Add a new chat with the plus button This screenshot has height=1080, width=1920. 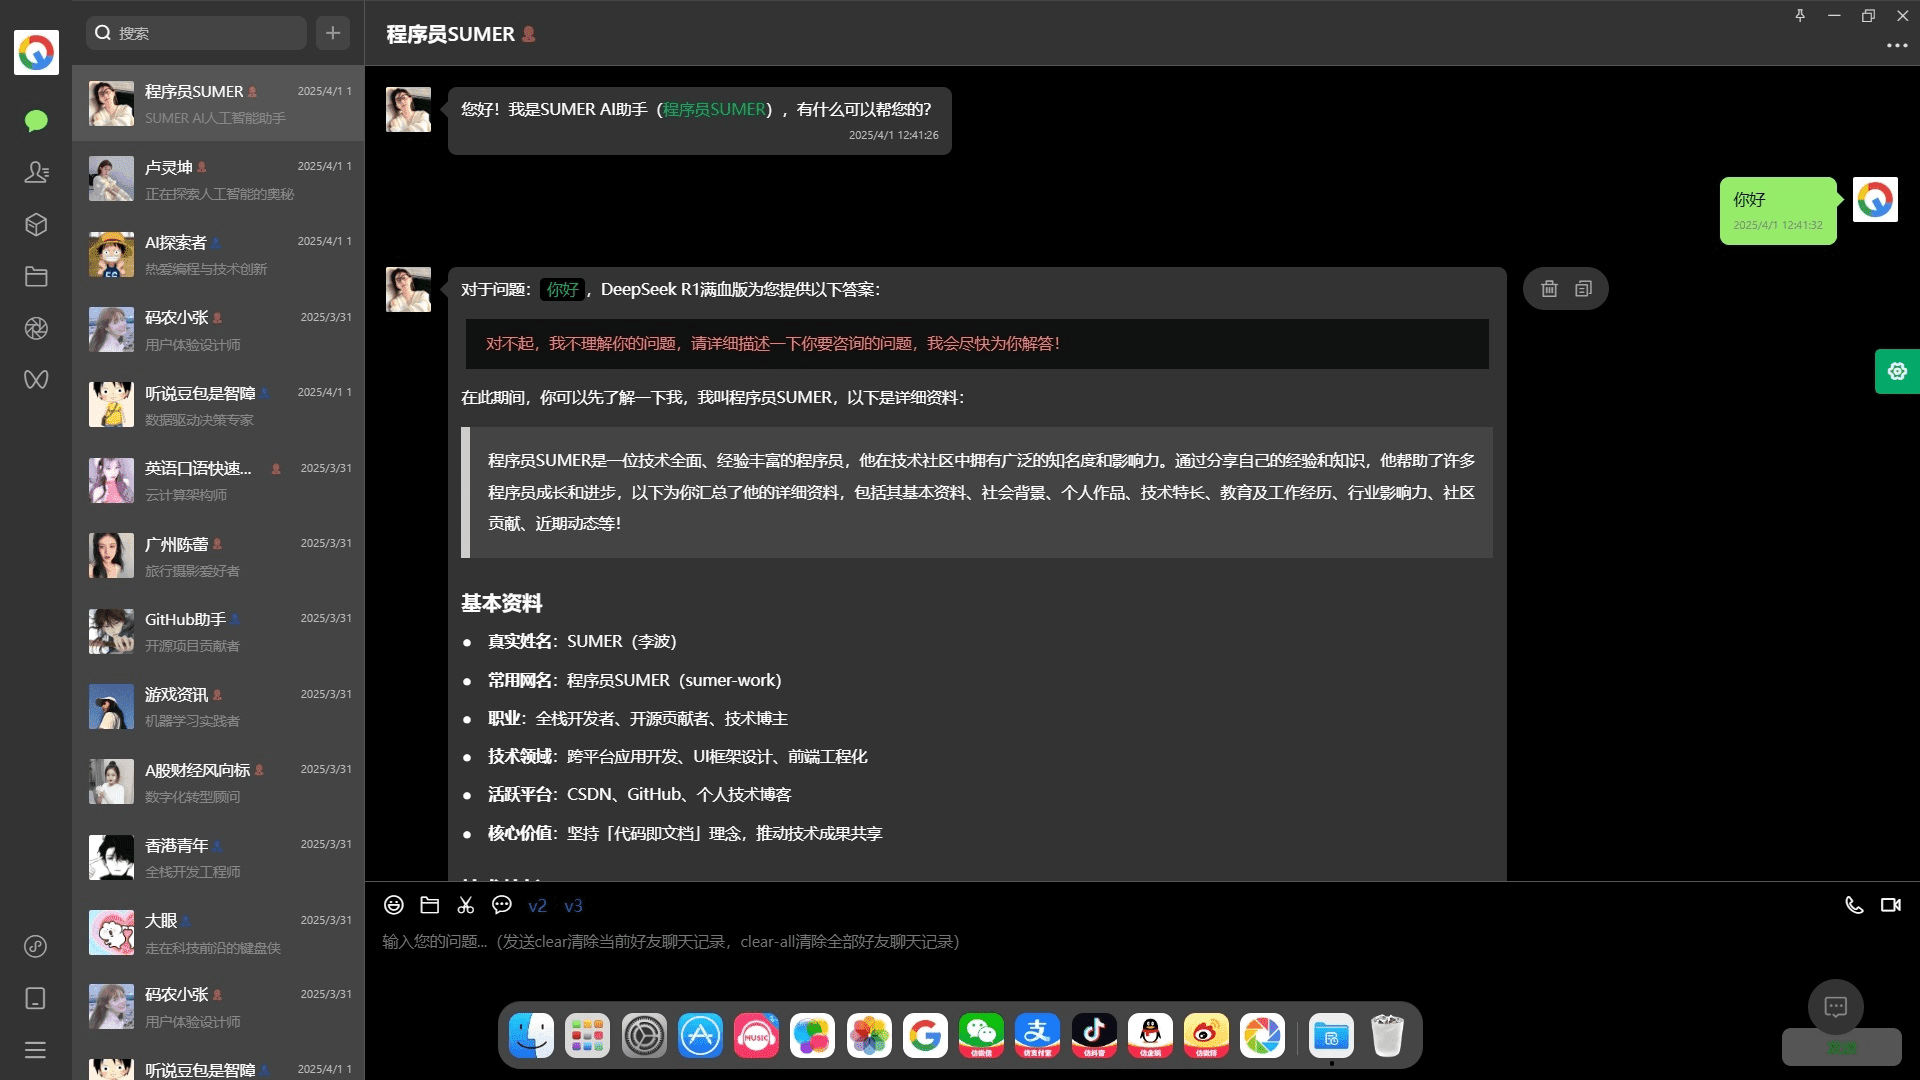pos(333,33)
